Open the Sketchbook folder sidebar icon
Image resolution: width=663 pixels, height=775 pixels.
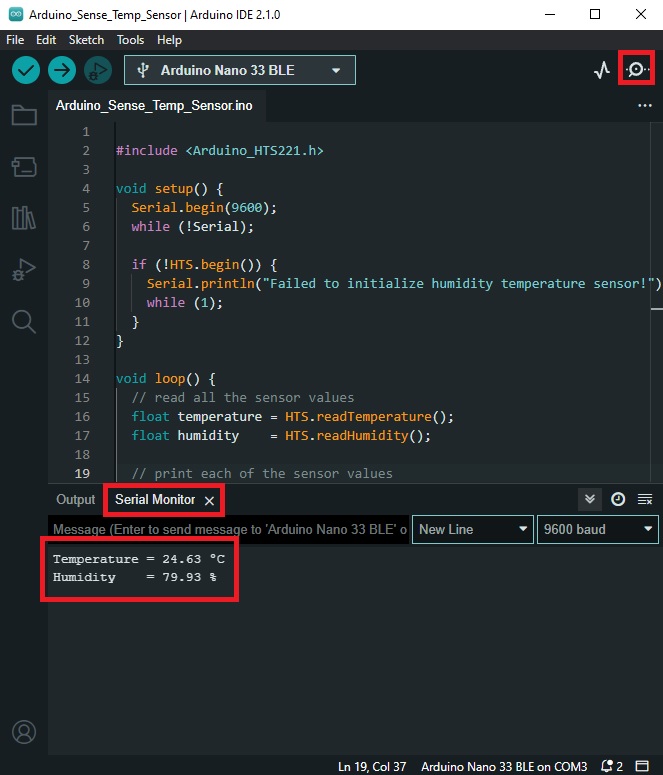click(x=24, y=115)
